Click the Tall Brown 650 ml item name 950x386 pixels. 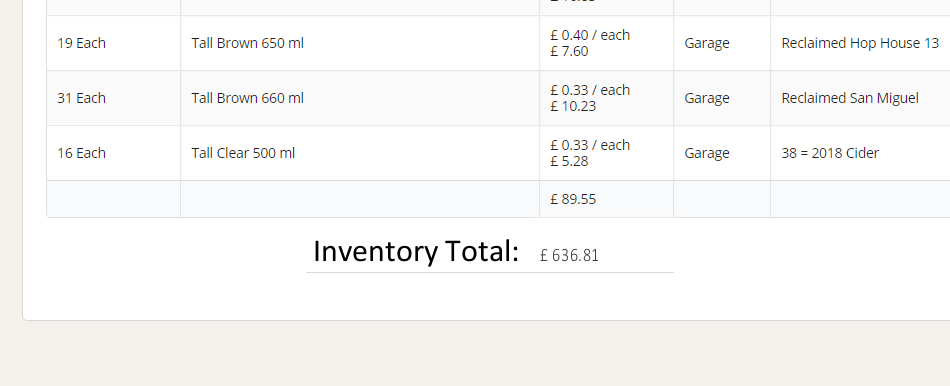(x=247, y=43)
